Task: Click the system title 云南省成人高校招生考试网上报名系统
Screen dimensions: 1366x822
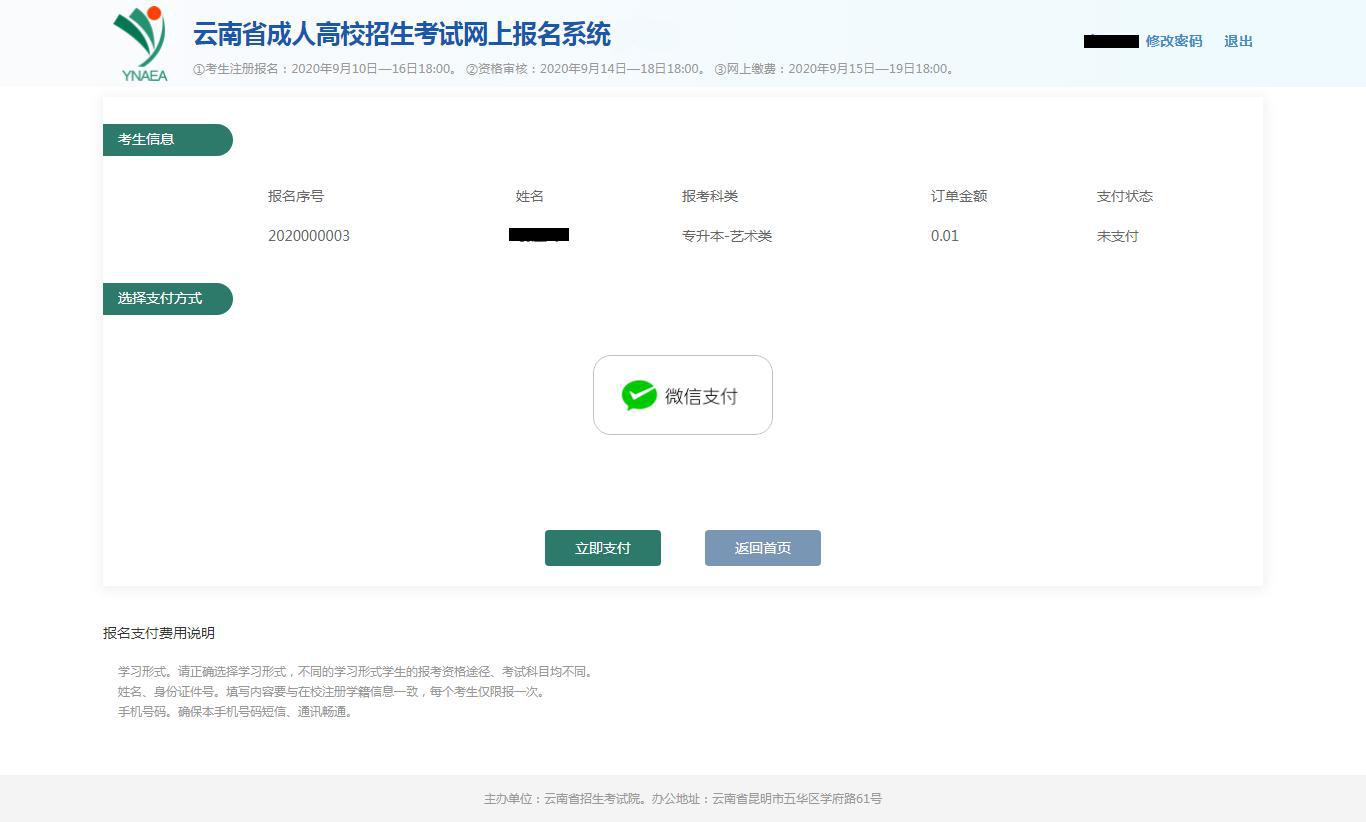Action: point(402,34)
